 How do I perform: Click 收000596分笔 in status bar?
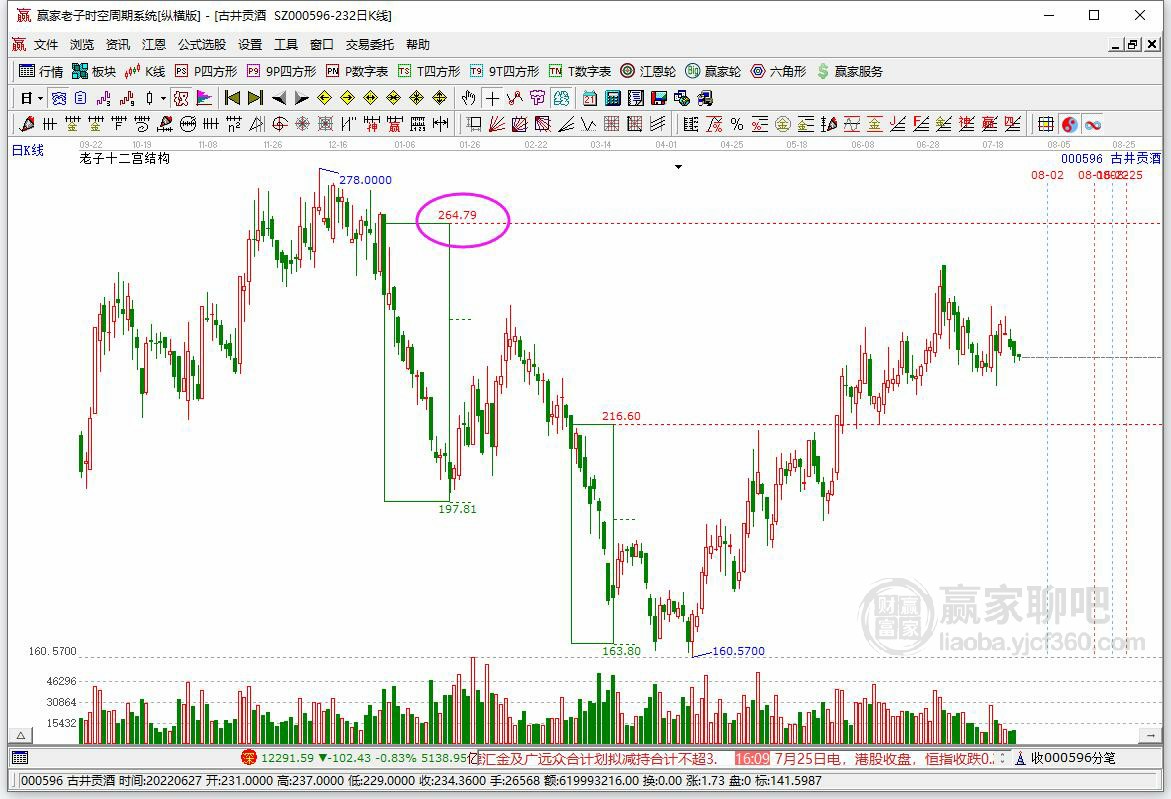[1073, 758]
